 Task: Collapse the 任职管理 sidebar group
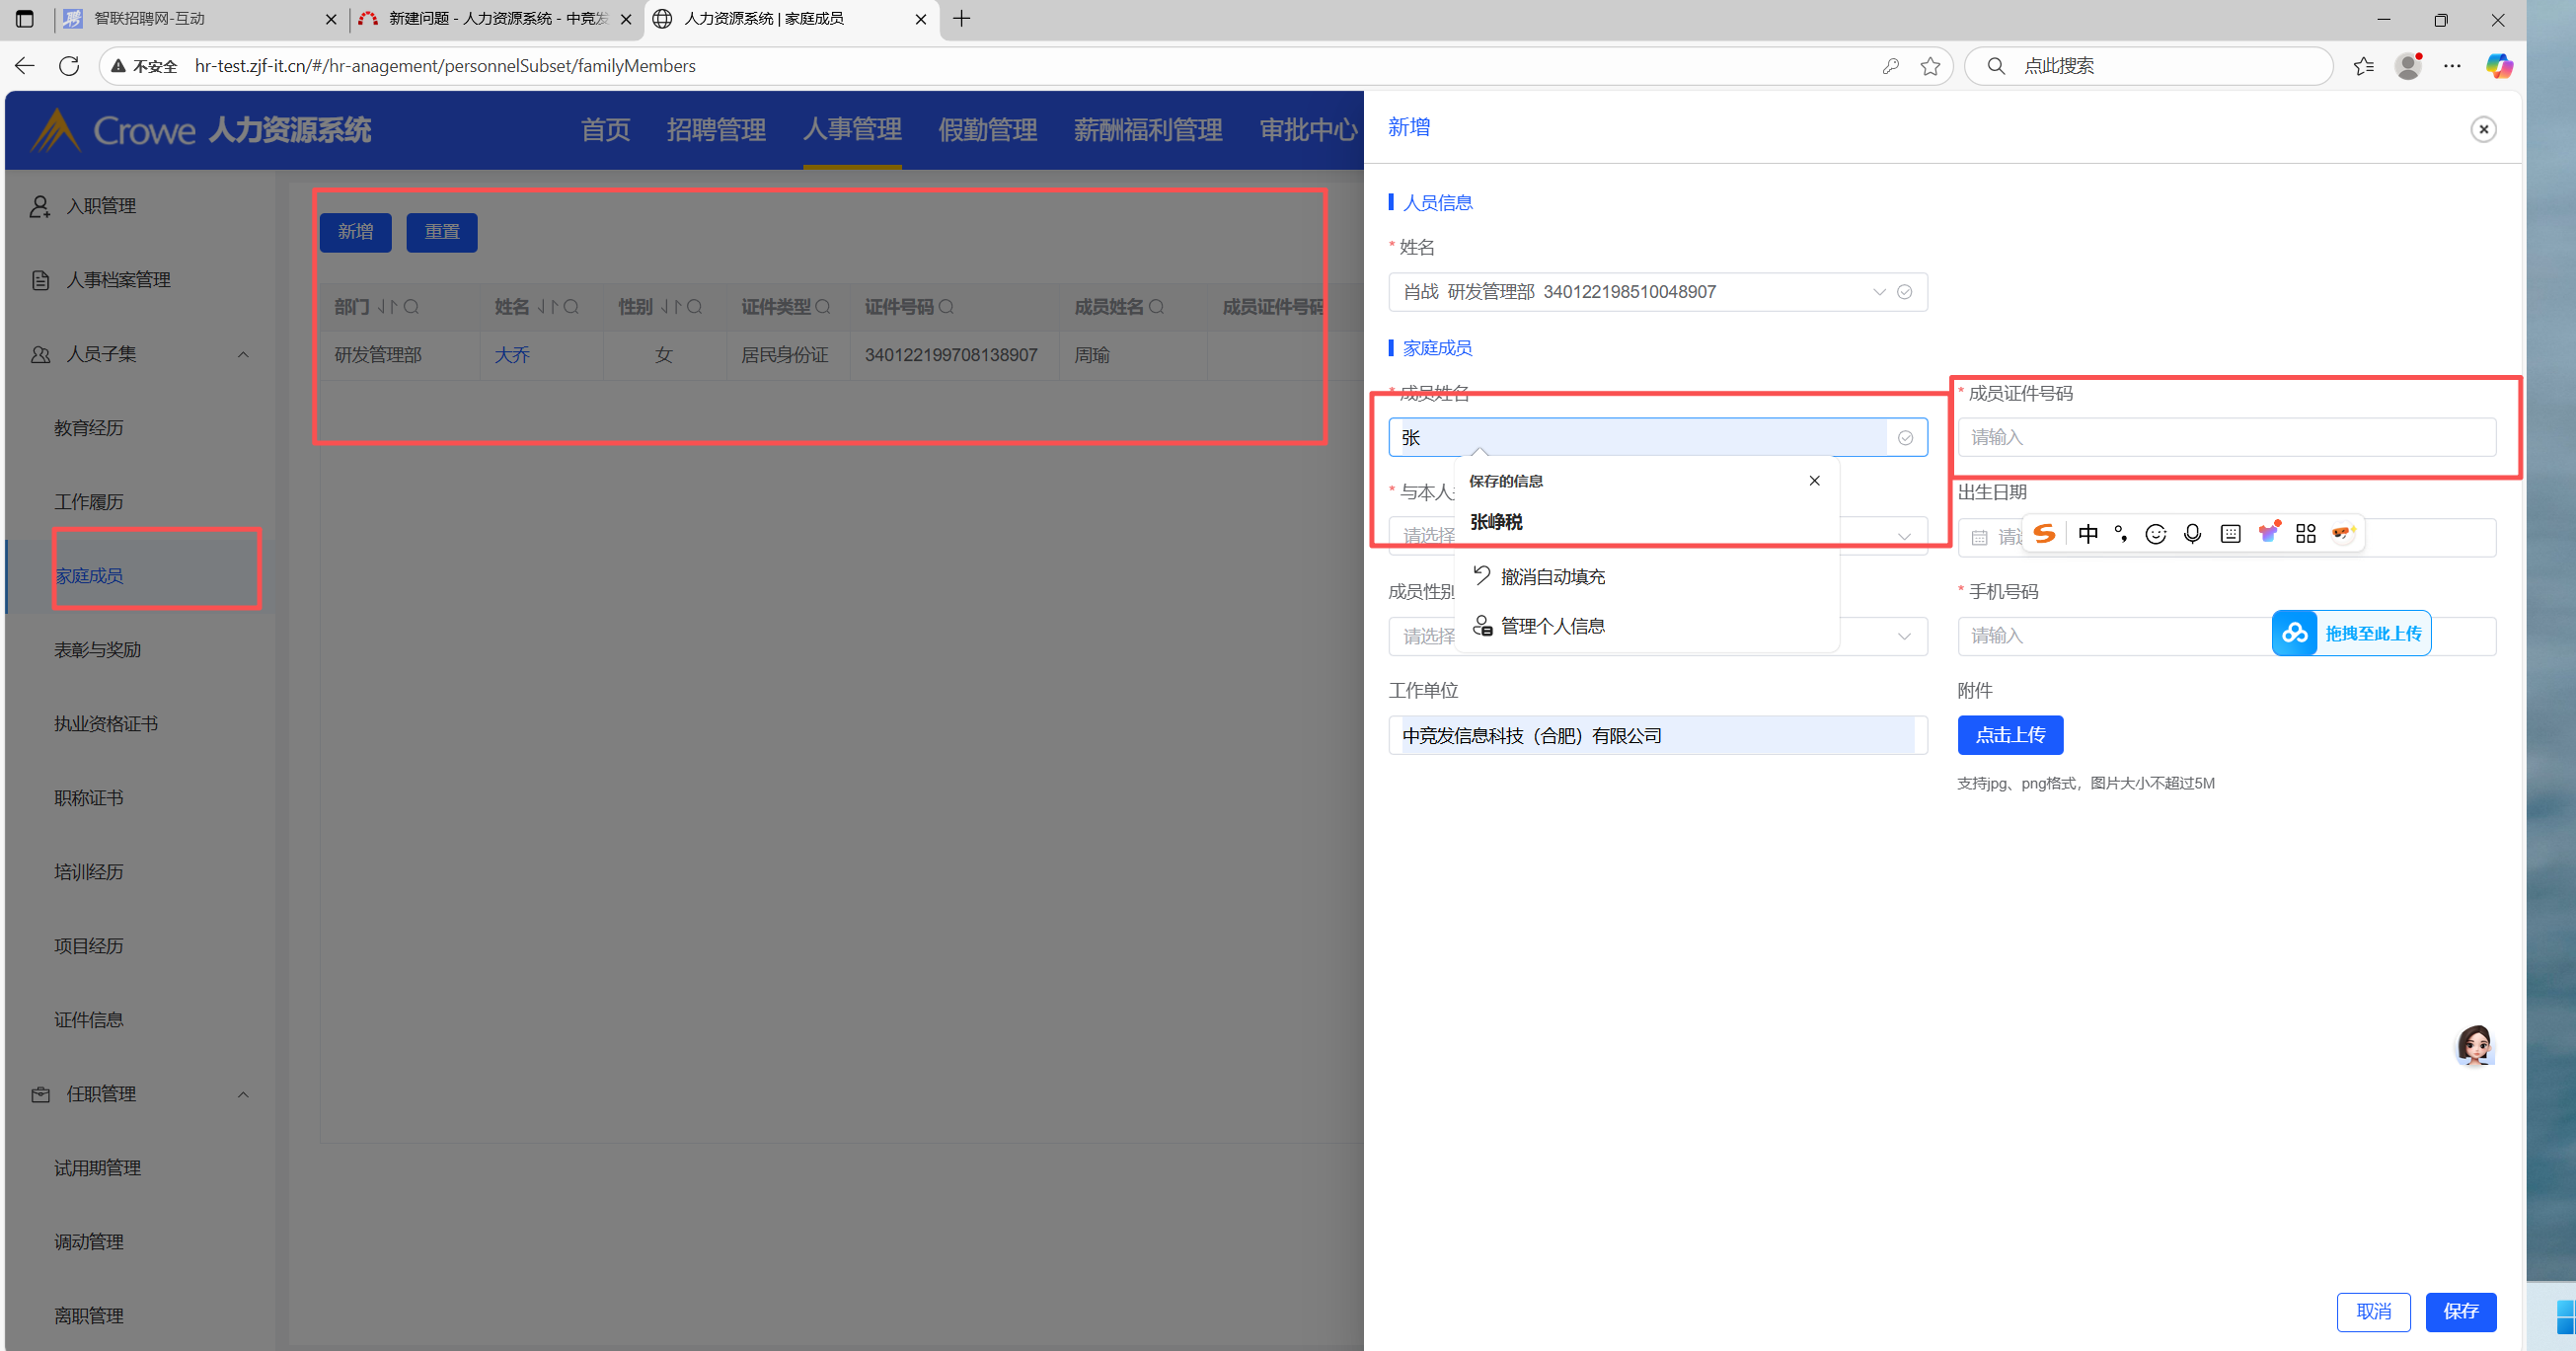243,1094
